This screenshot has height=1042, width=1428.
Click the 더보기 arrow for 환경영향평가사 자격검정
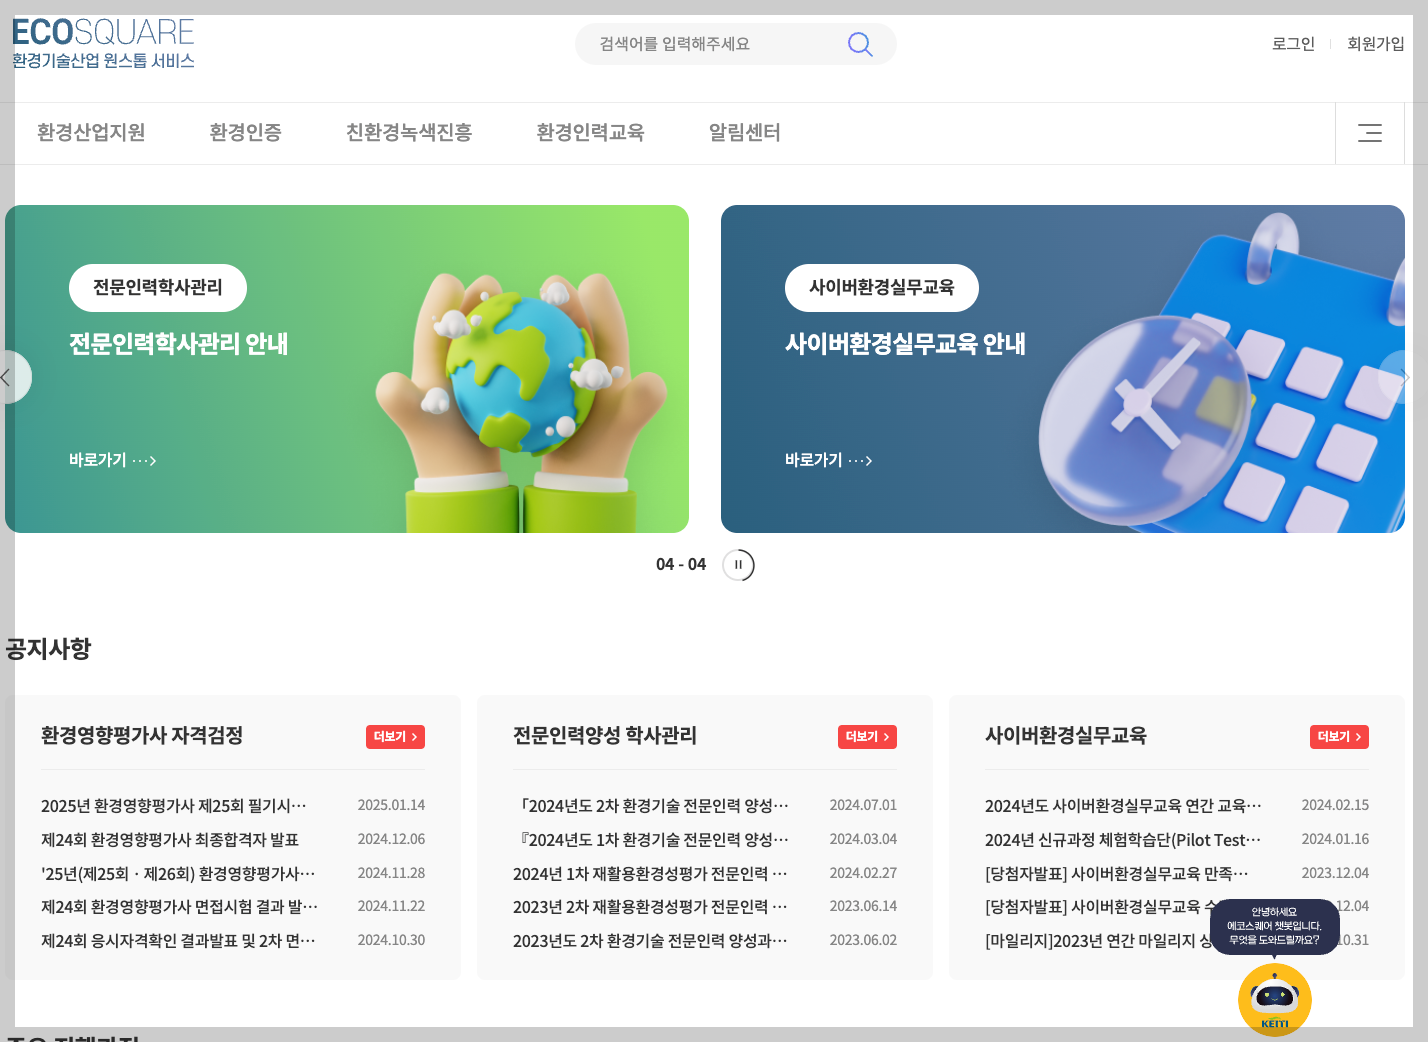pyautogui.click(x=395, y=736)
